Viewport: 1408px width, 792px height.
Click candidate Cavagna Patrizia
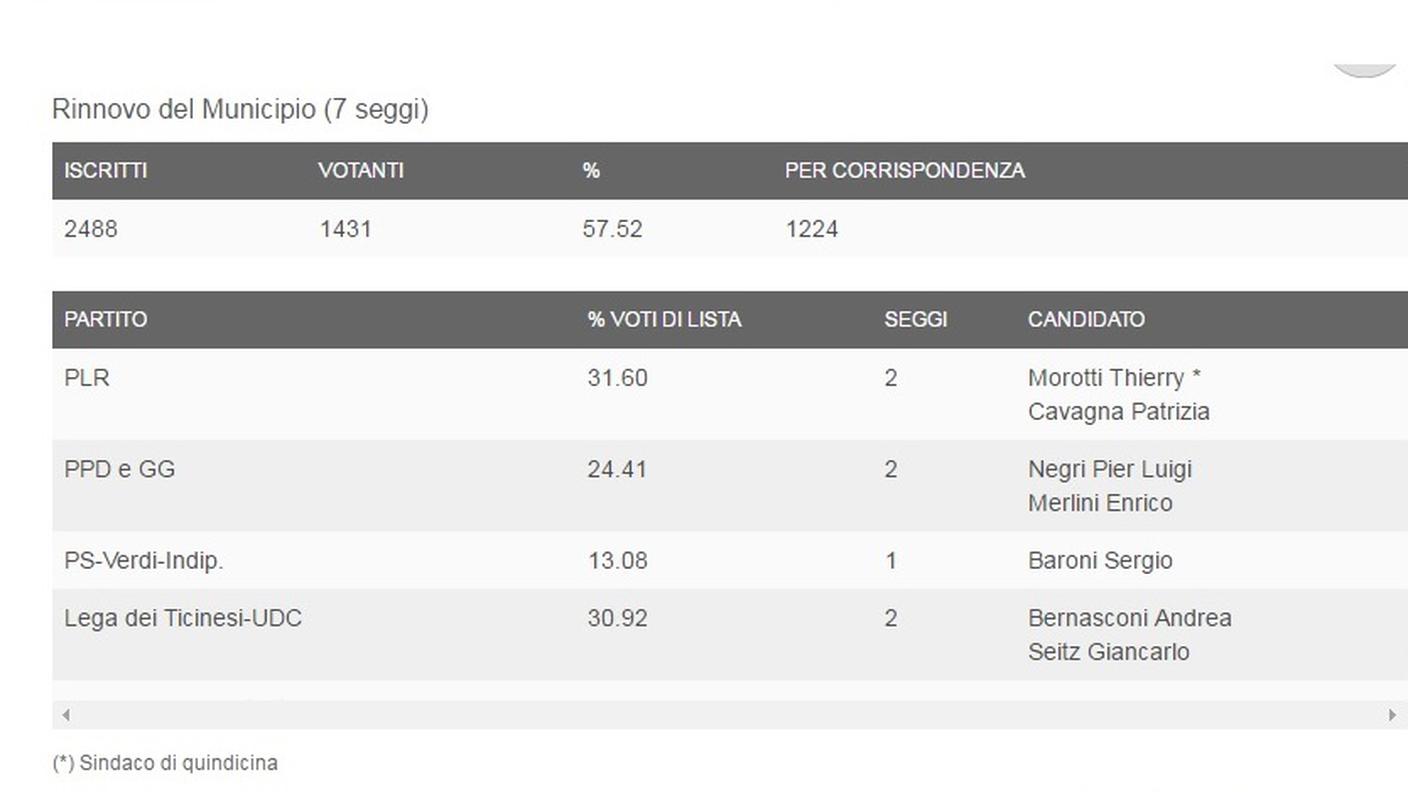click(1119, 412)
